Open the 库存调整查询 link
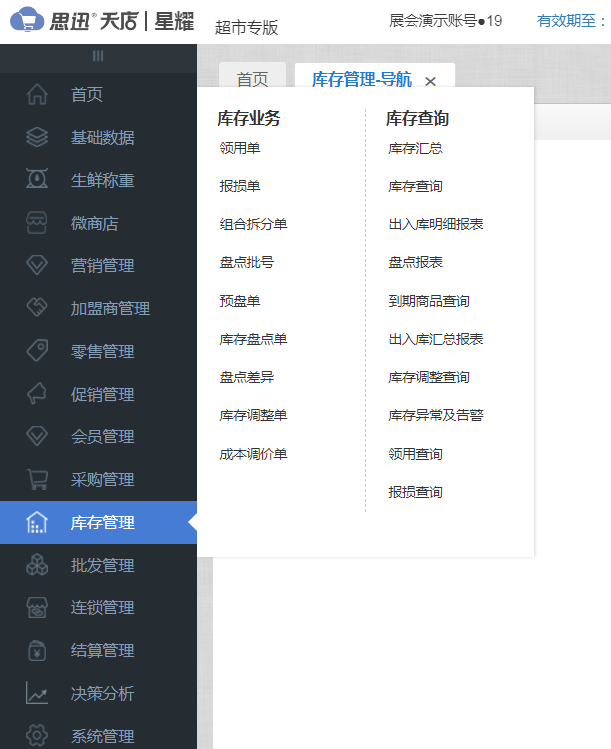 (x=429, y=377)
